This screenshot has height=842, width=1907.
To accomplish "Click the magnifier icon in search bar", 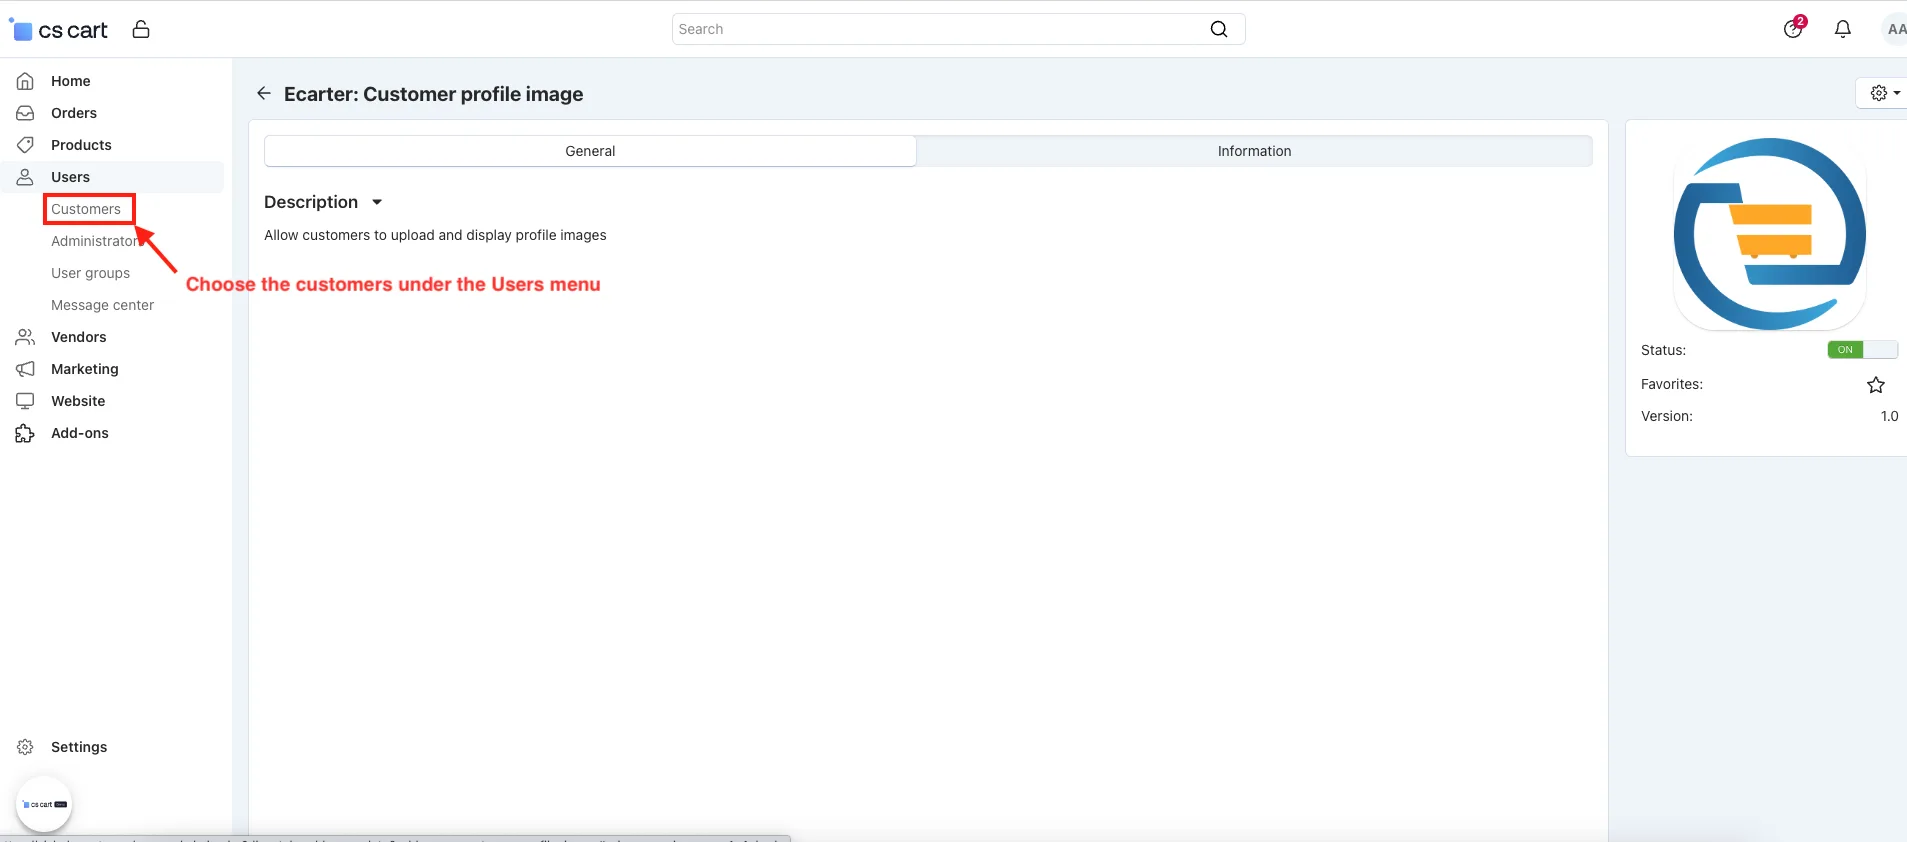I will pos(1219,29).
